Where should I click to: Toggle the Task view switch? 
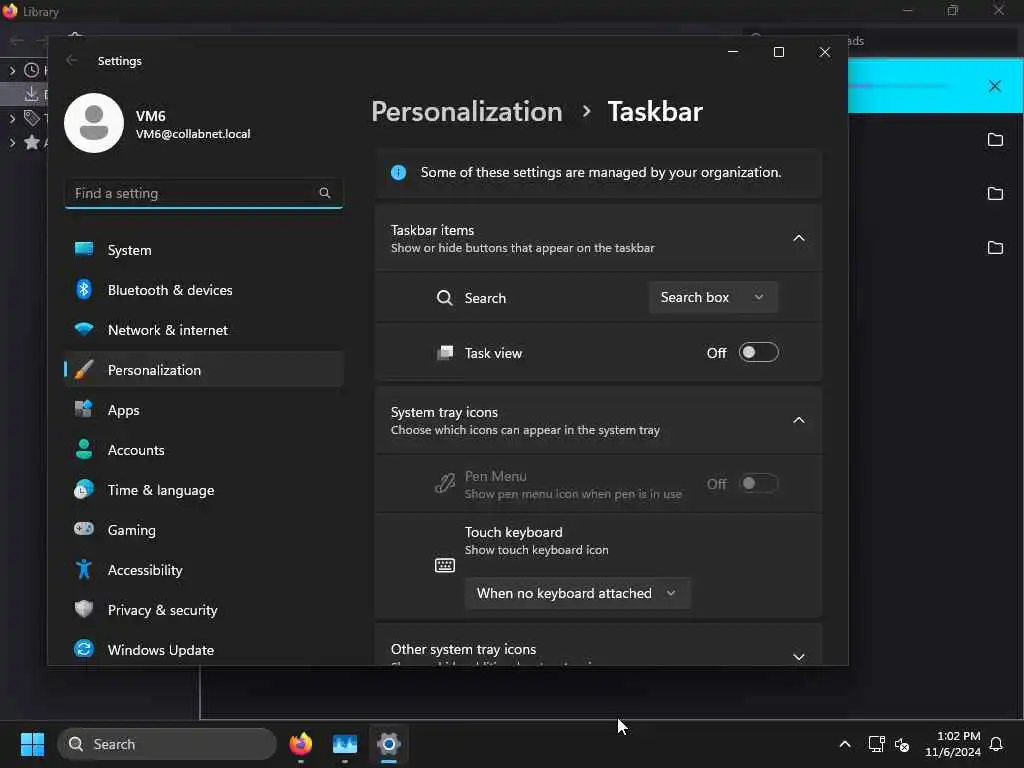(759, 353)
